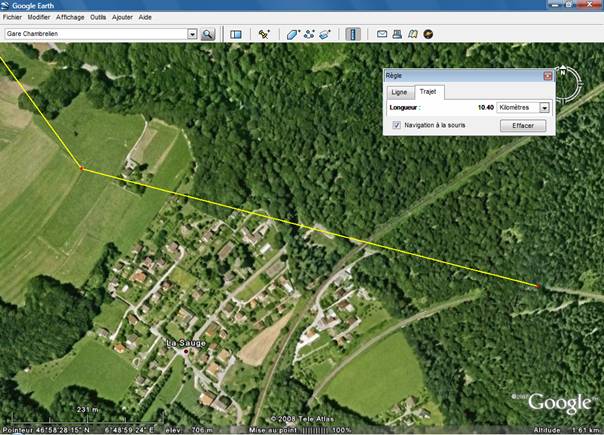Disable Navigation à la souris checkbox
Viewport: 604px width, 435px height.
[x=398, y=125]
